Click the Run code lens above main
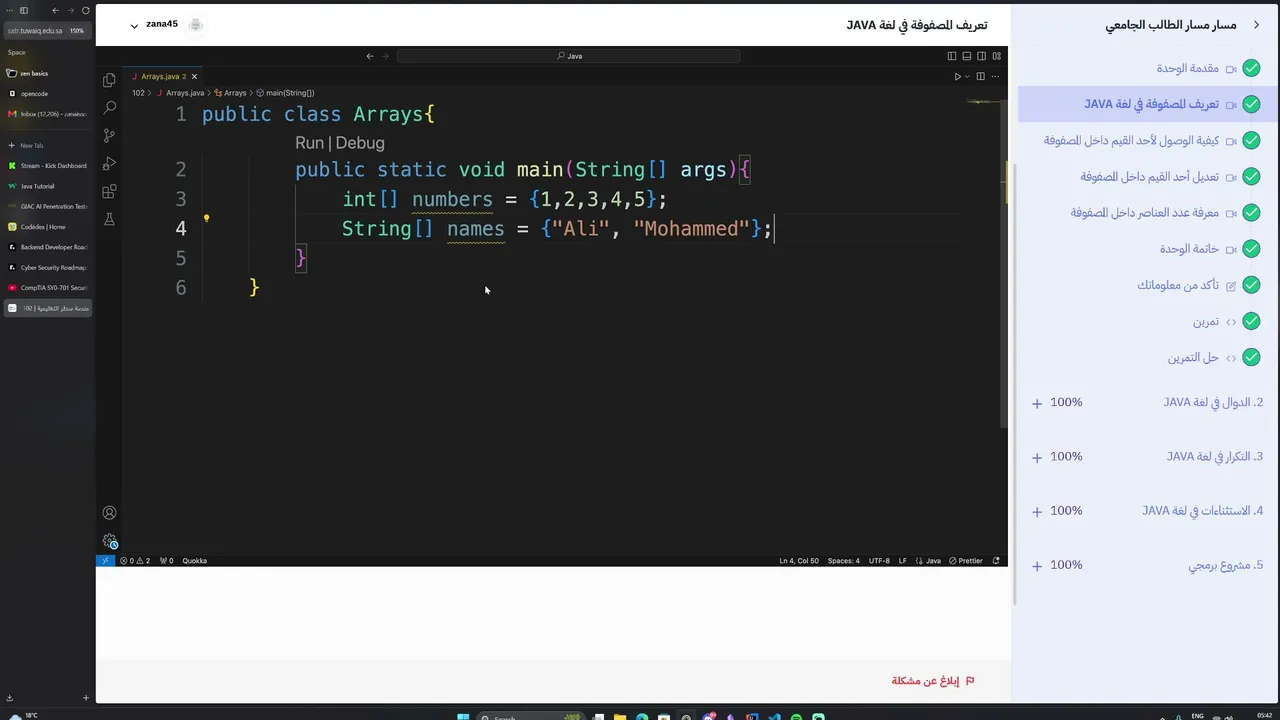 coord(309,143)
